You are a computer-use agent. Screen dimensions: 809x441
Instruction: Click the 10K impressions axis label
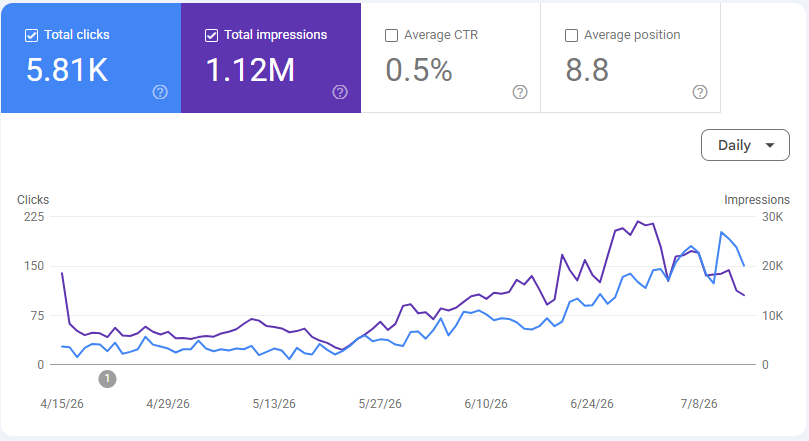(x=772, y=316)
